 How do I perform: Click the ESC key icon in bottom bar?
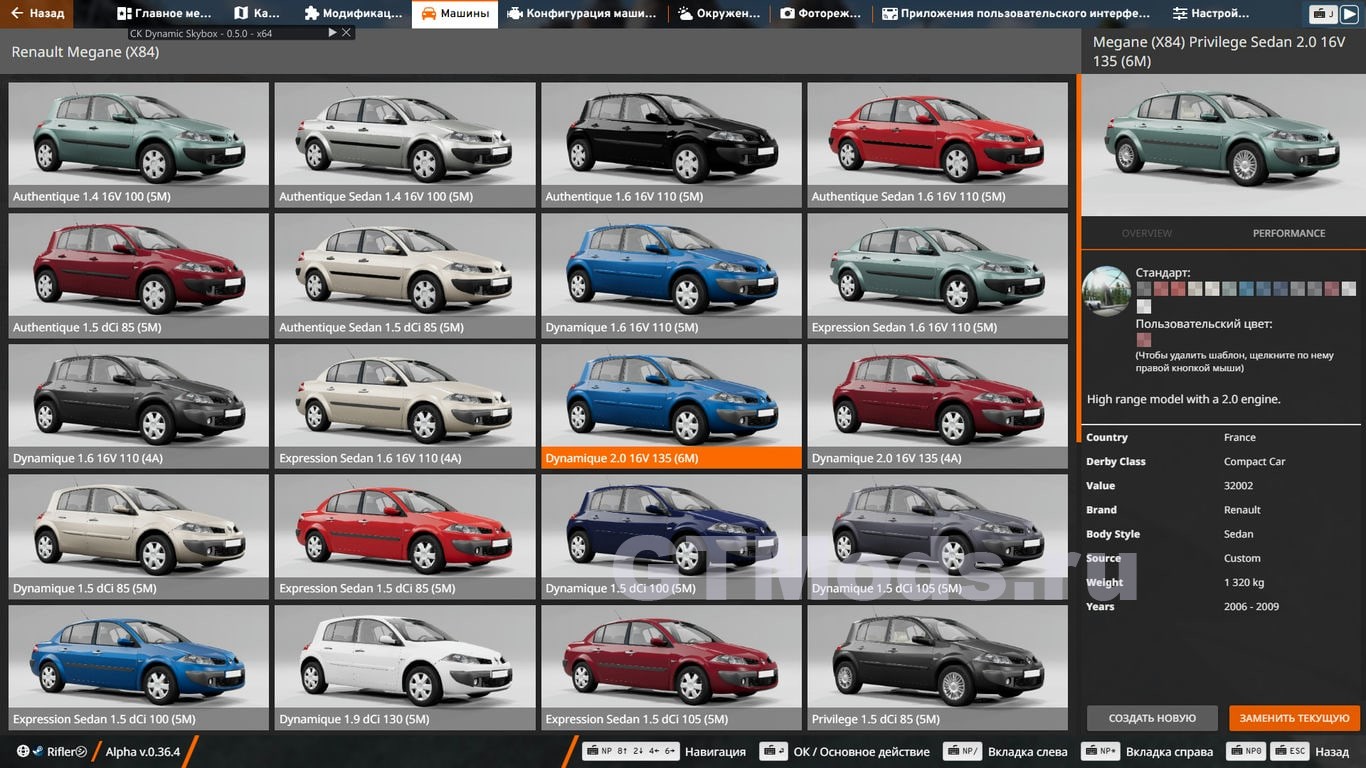coord(1292,751)
